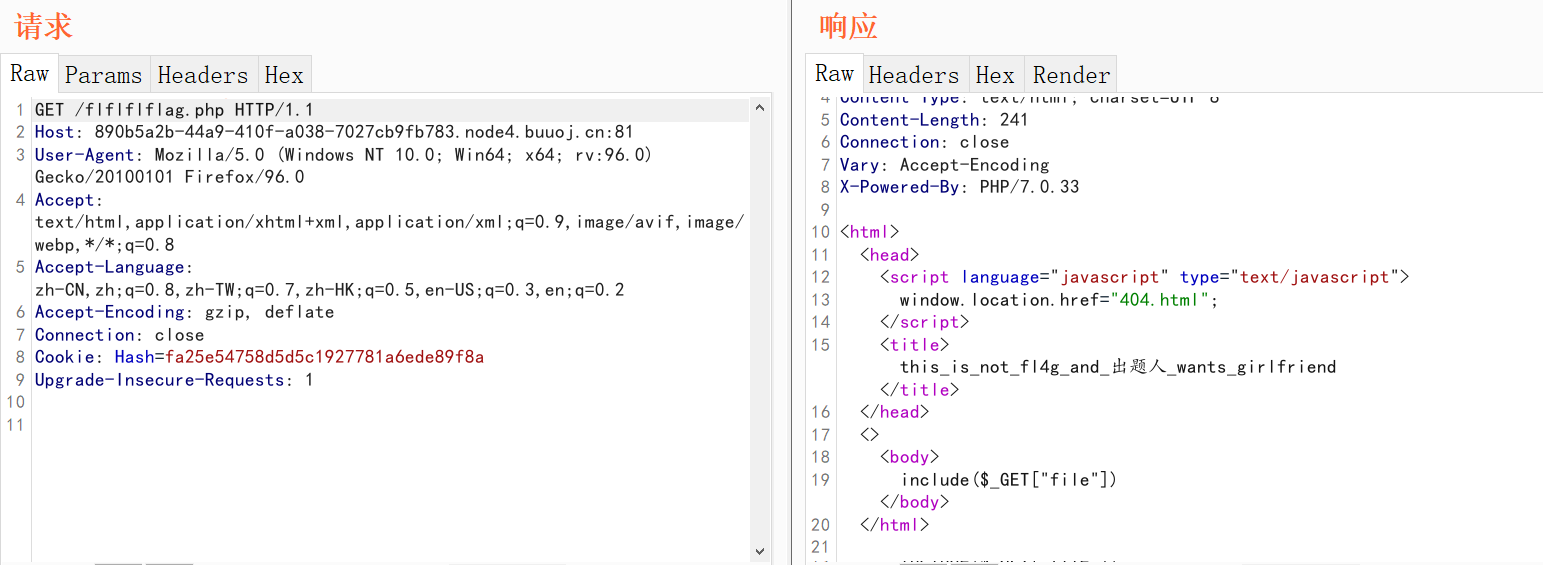
Task: Open the response Headers tab
Action: [914, 75]
